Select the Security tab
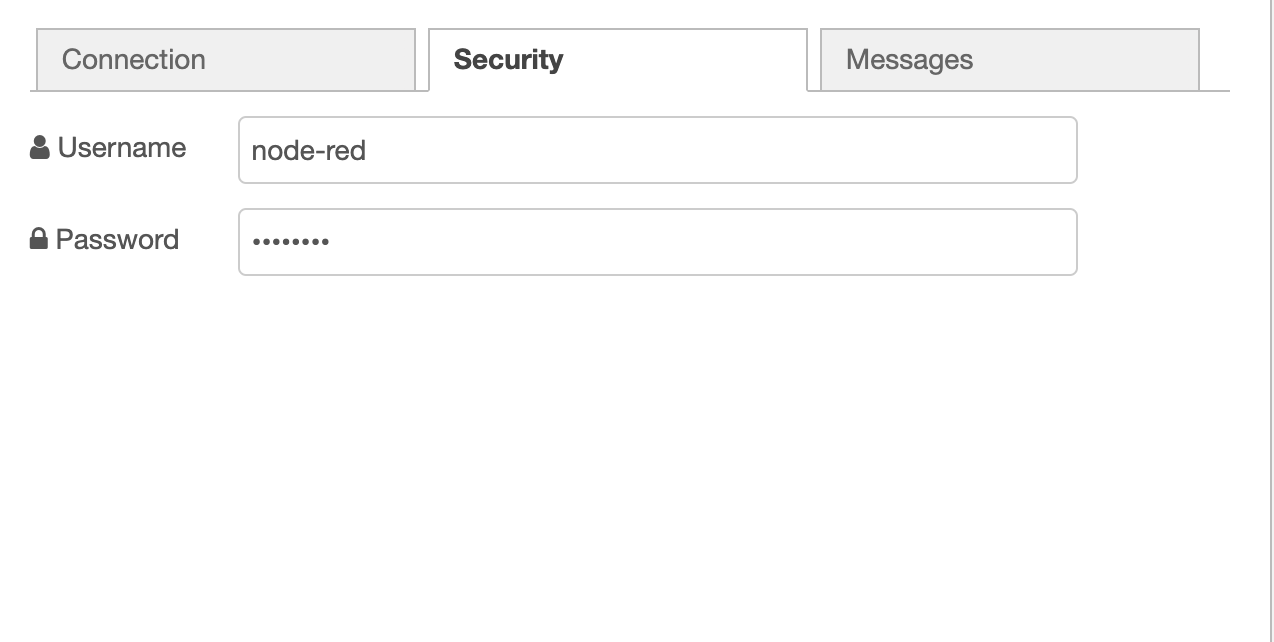 617,59
